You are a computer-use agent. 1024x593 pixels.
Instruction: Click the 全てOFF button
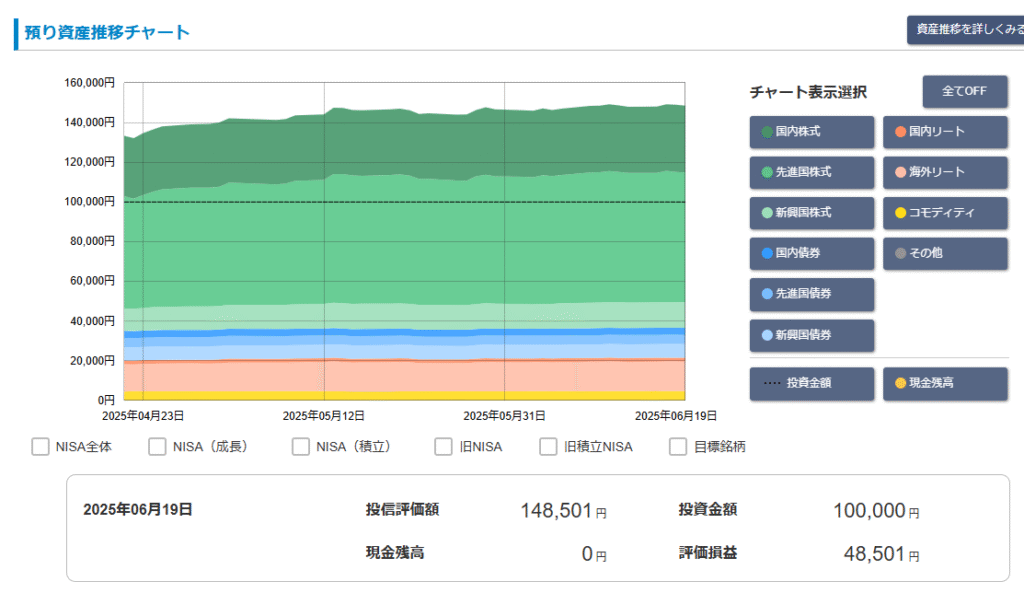click(965, 91)
